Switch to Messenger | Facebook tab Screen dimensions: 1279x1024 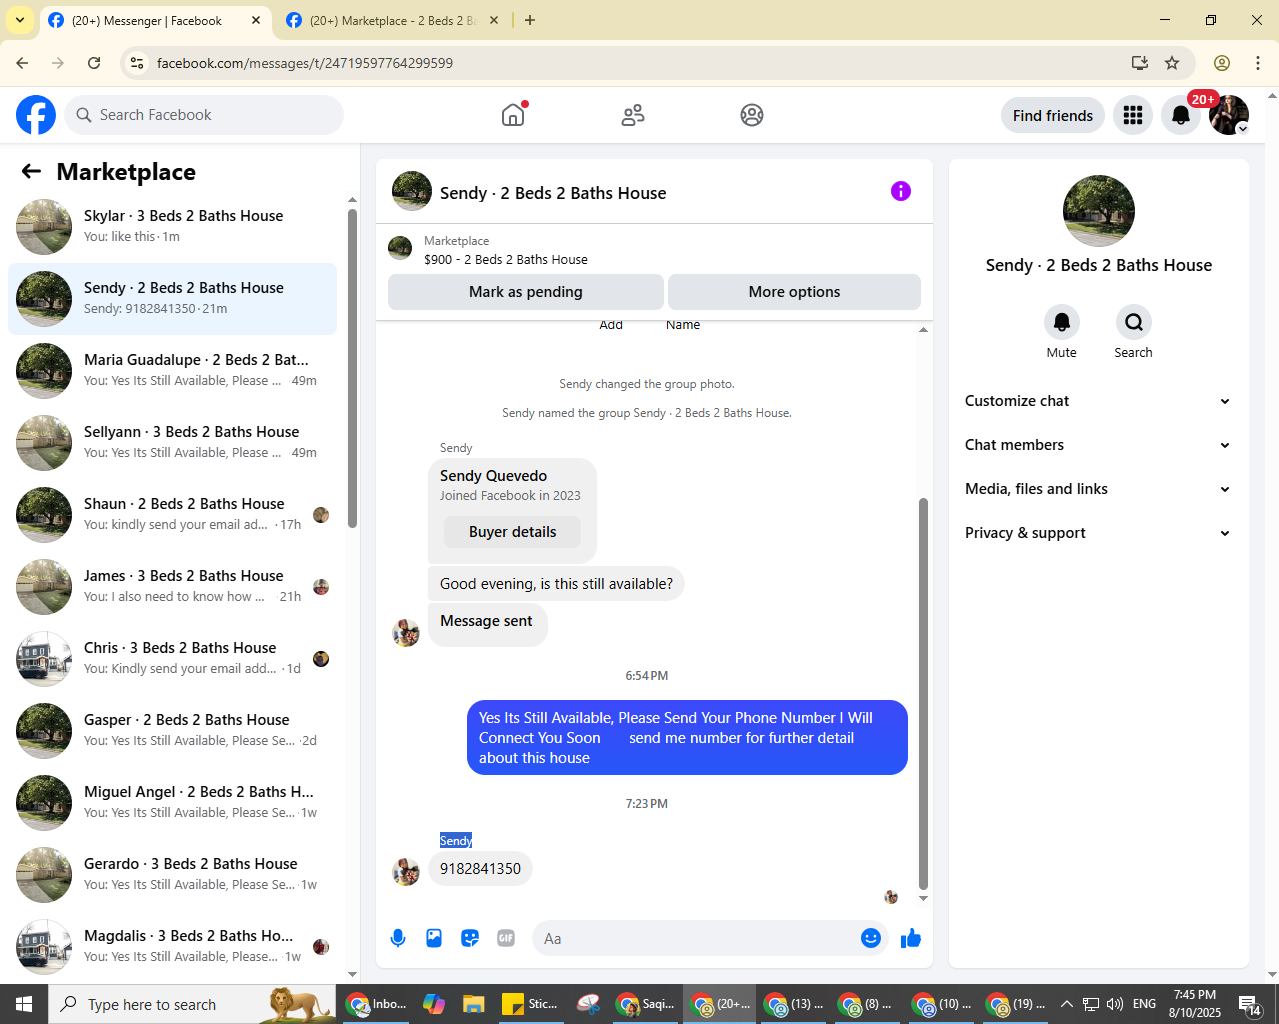[x=145, y=20]
